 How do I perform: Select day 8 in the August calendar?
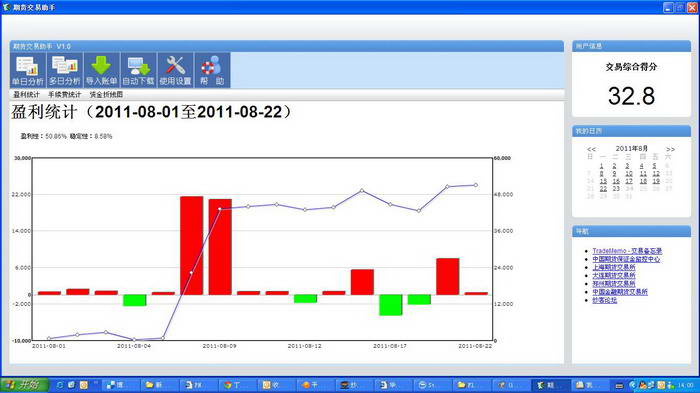[601, 173]
